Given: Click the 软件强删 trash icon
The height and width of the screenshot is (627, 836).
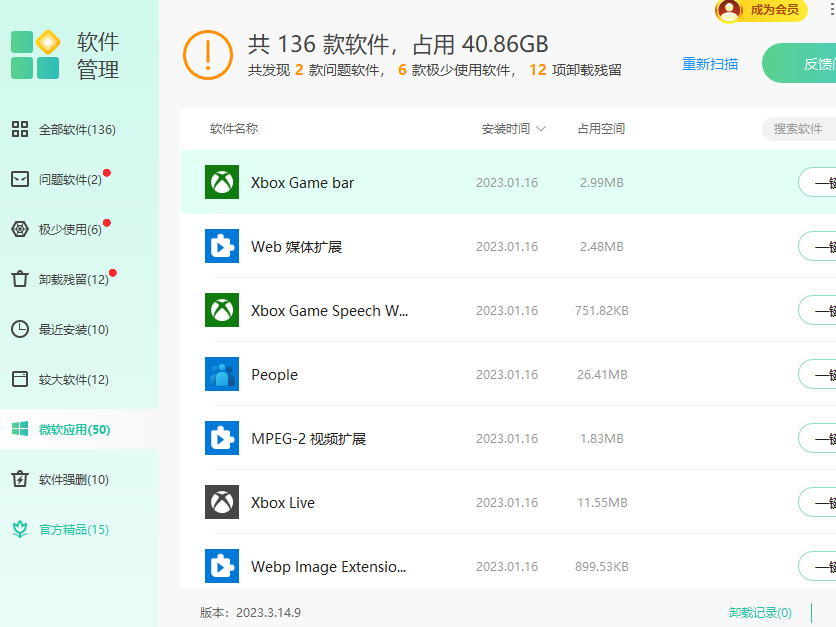Looking at the screenshot, I should (x=20, y=479).
